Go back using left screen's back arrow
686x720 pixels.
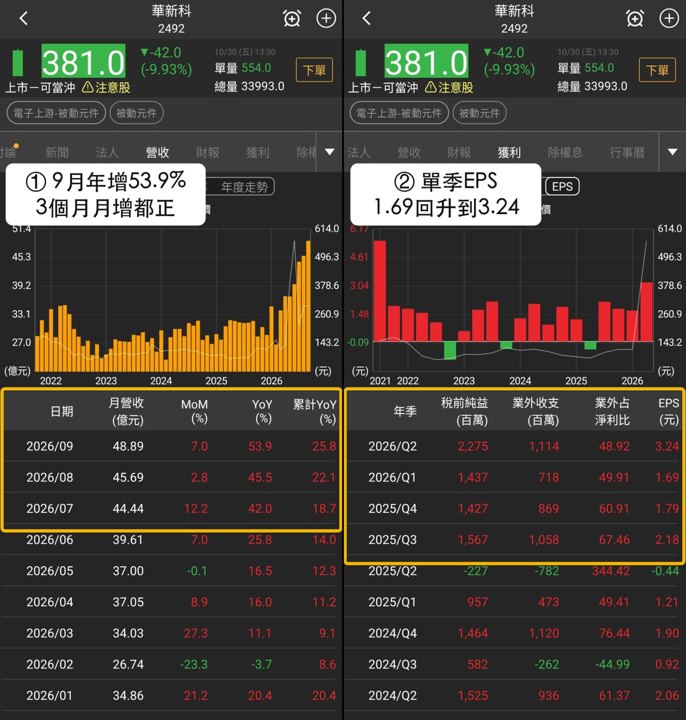click(24, 19)
